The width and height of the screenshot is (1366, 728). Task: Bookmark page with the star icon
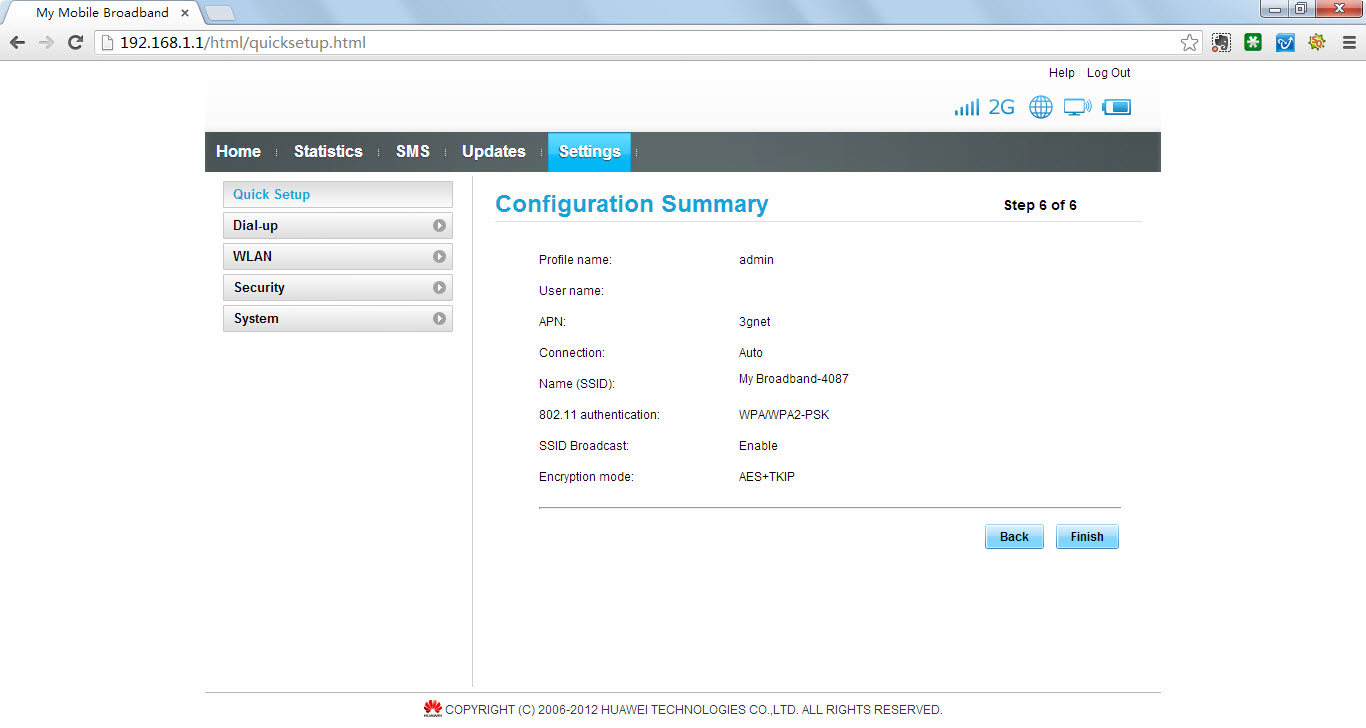coord(1189,43)
